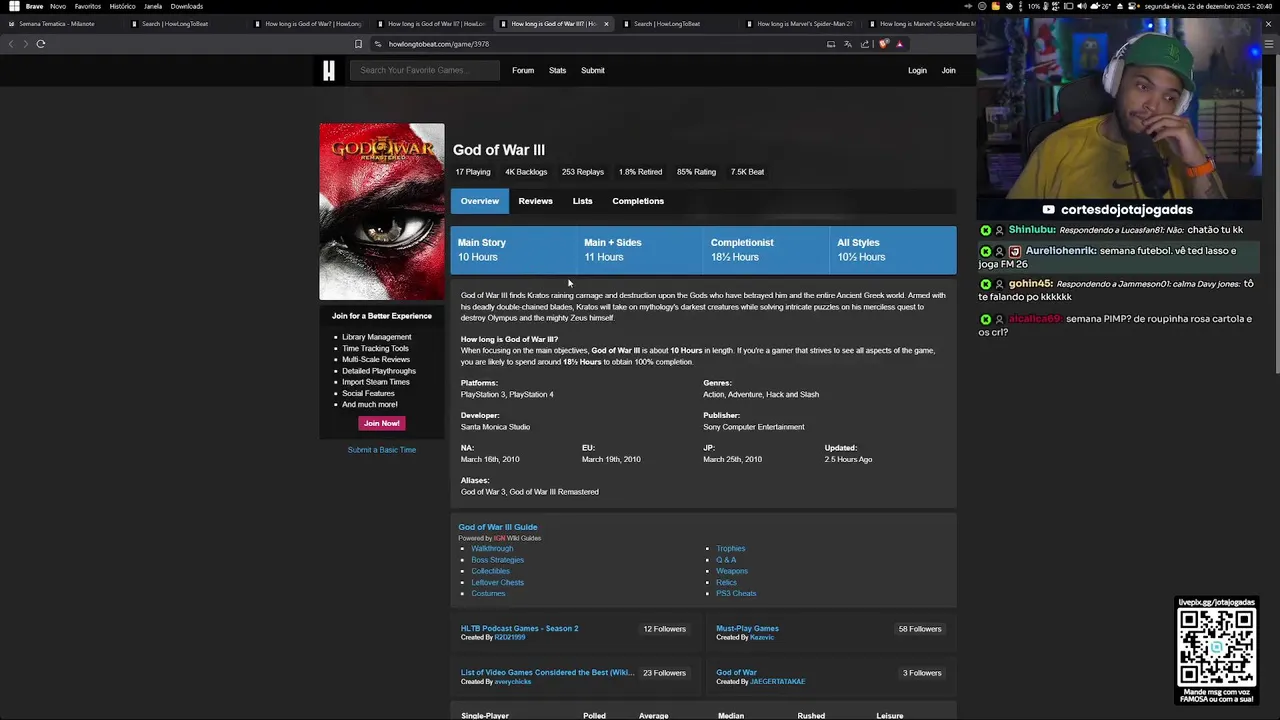Viewport: 1280px width, 720px height.
Task: Open the browser hamburger menu
Action: coord(1270,44)
